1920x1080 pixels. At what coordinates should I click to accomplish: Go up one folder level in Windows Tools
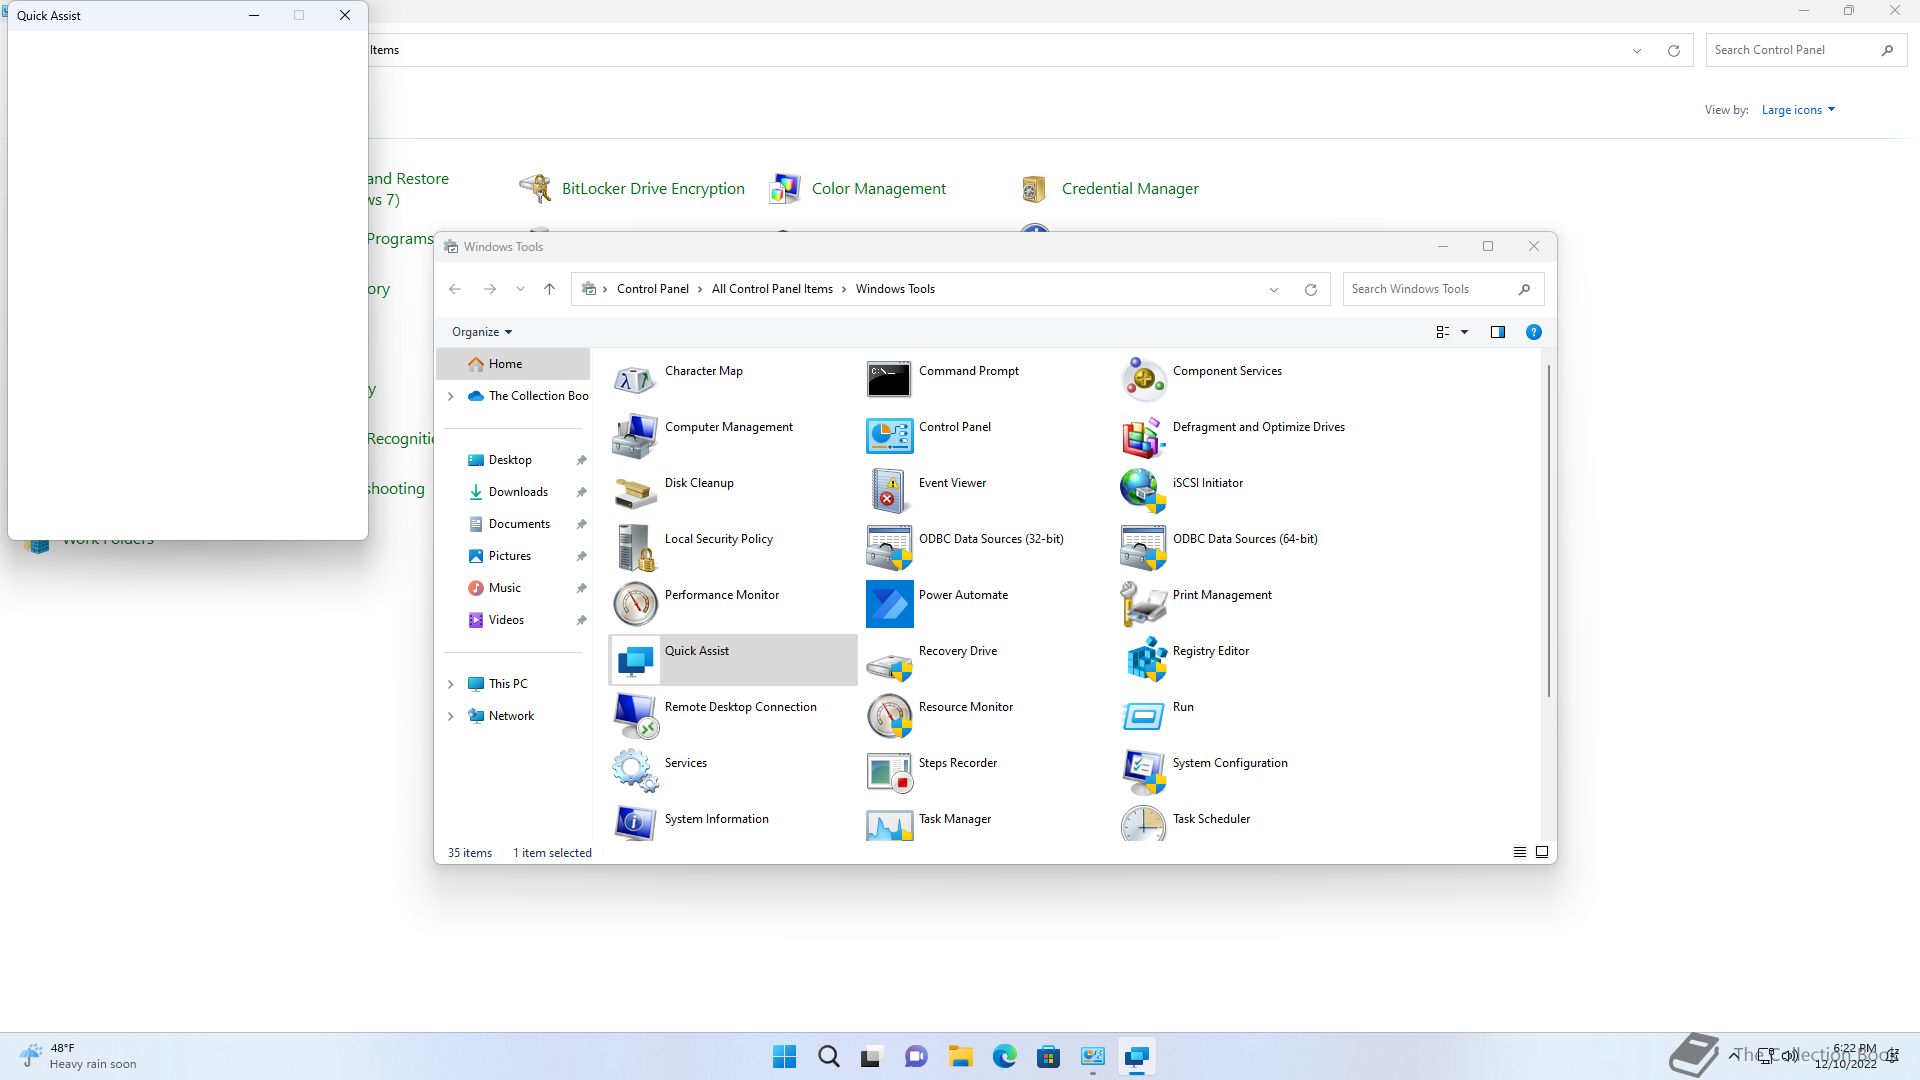(549, 289)
